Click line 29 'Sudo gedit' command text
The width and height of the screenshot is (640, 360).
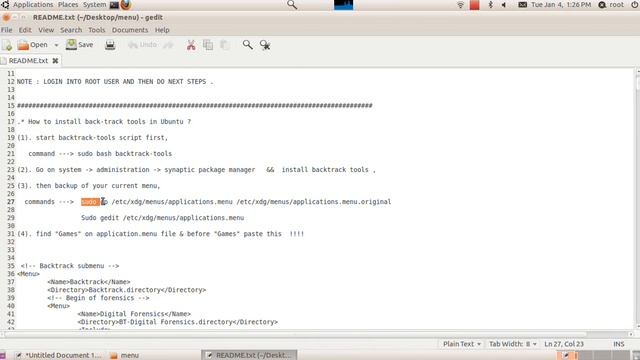162,218
